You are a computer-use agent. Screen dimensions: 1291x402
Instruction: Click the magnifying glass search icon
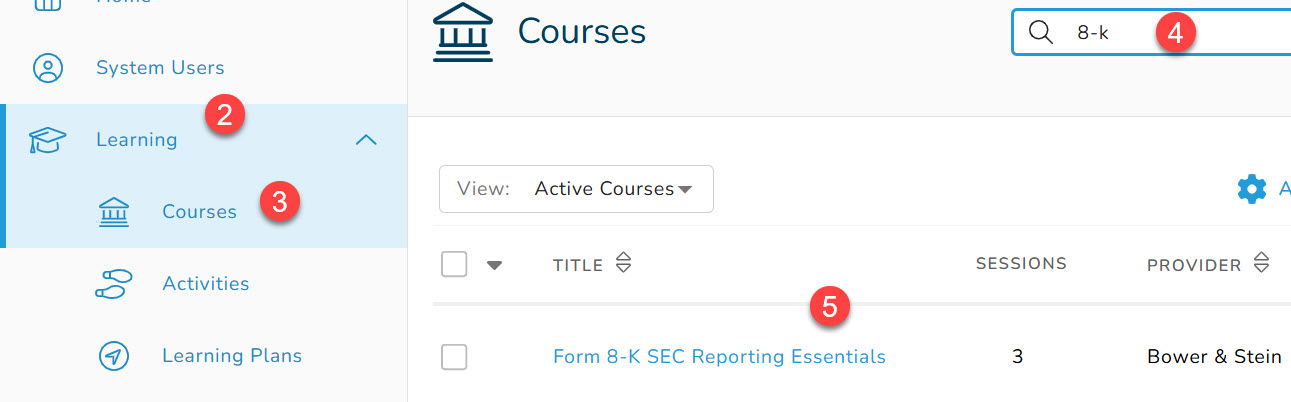(x=1041, y=33)
